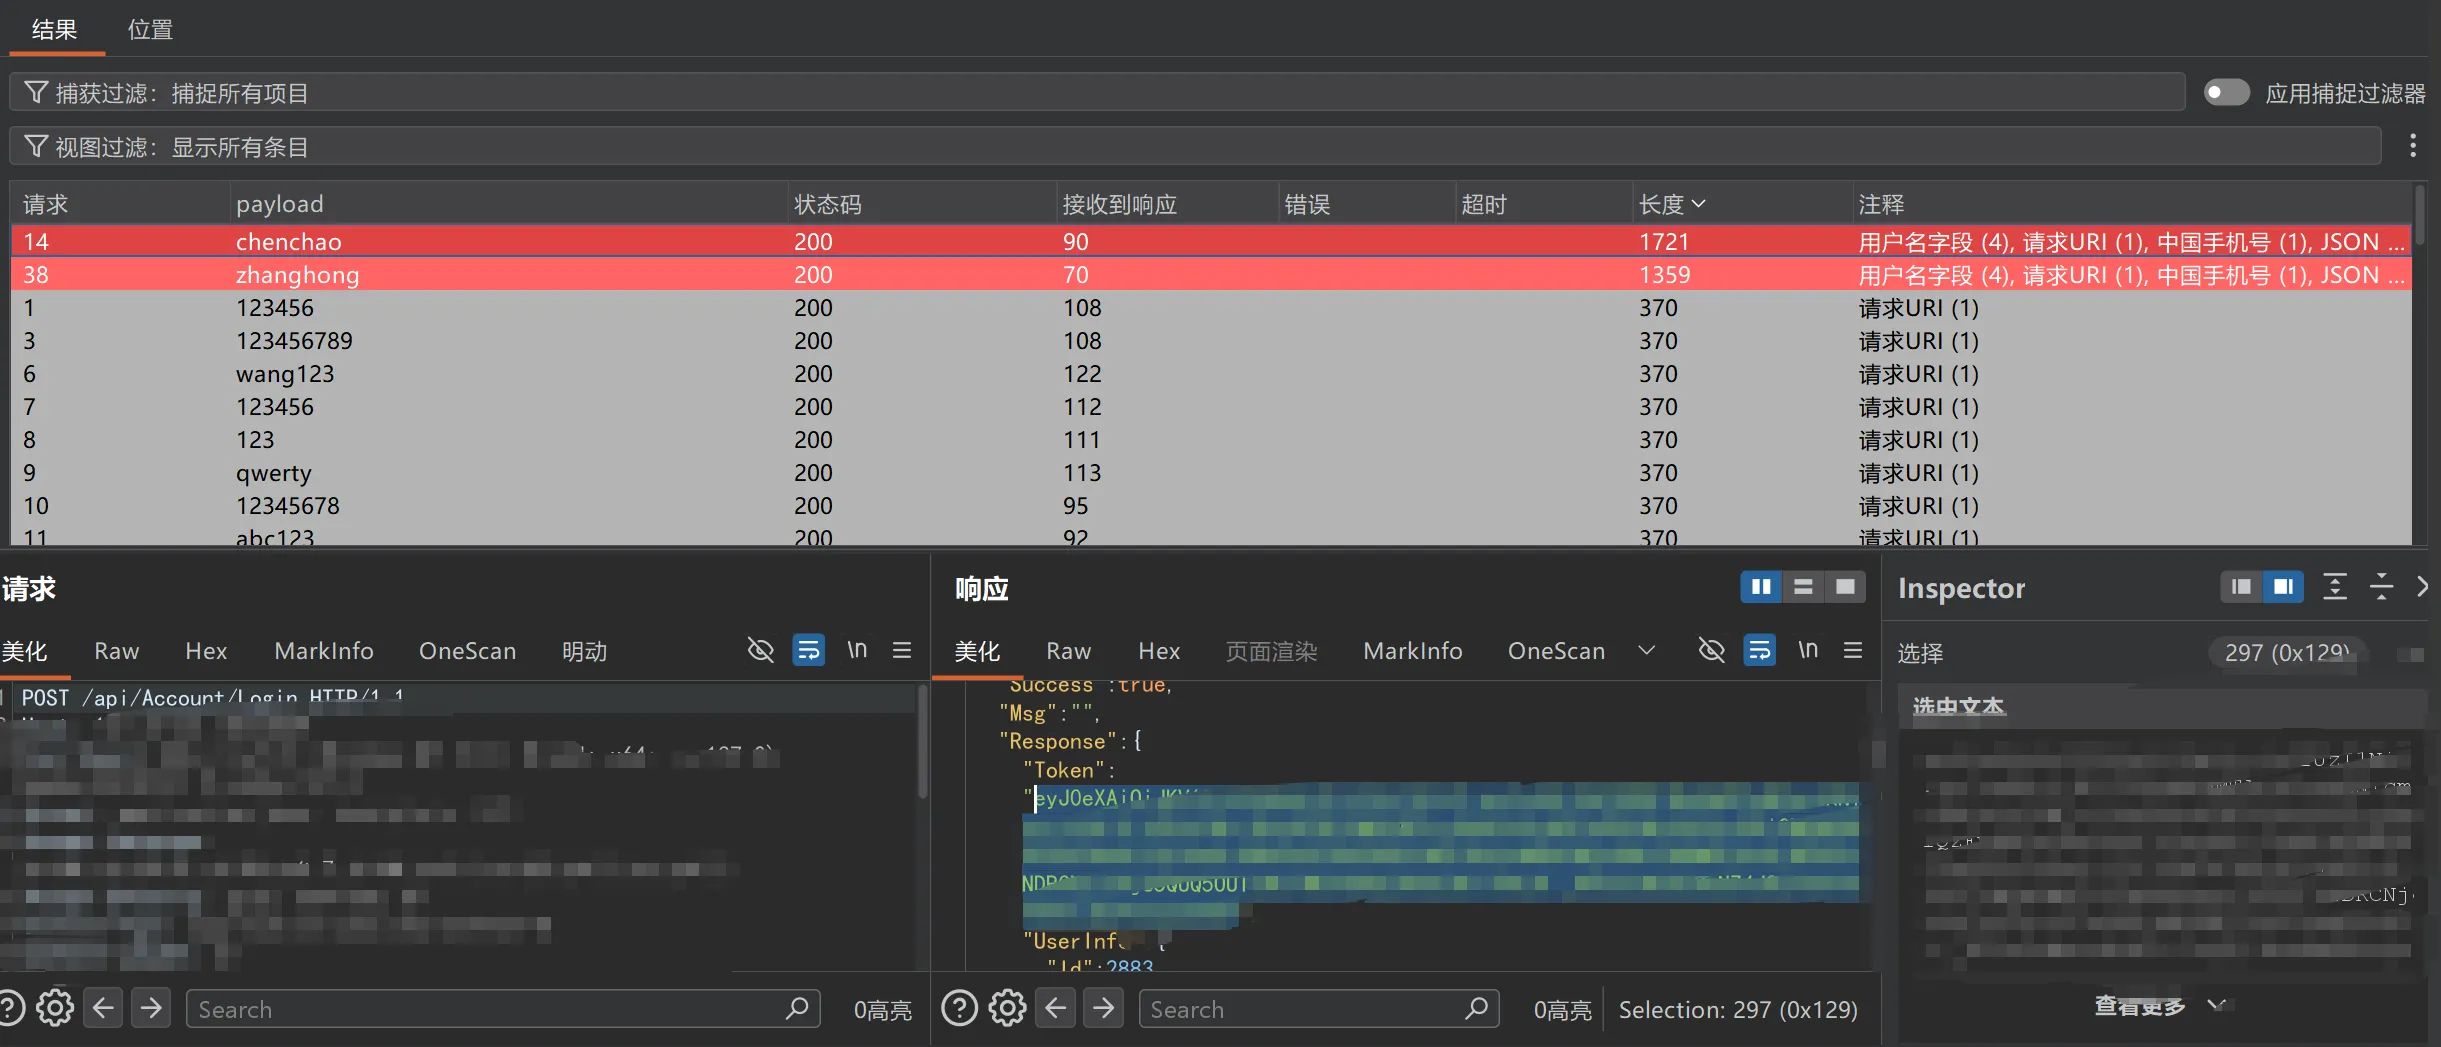Open help for the request search bar
Screen dimensions: 2441x1047
pyautogui.click(x=9, y=1008)
